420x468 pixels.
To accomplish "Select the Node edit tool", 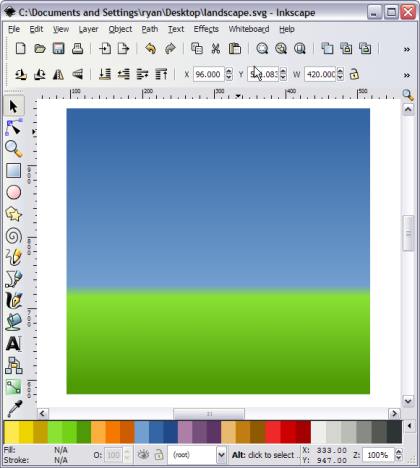I will (x=14, y=127).
